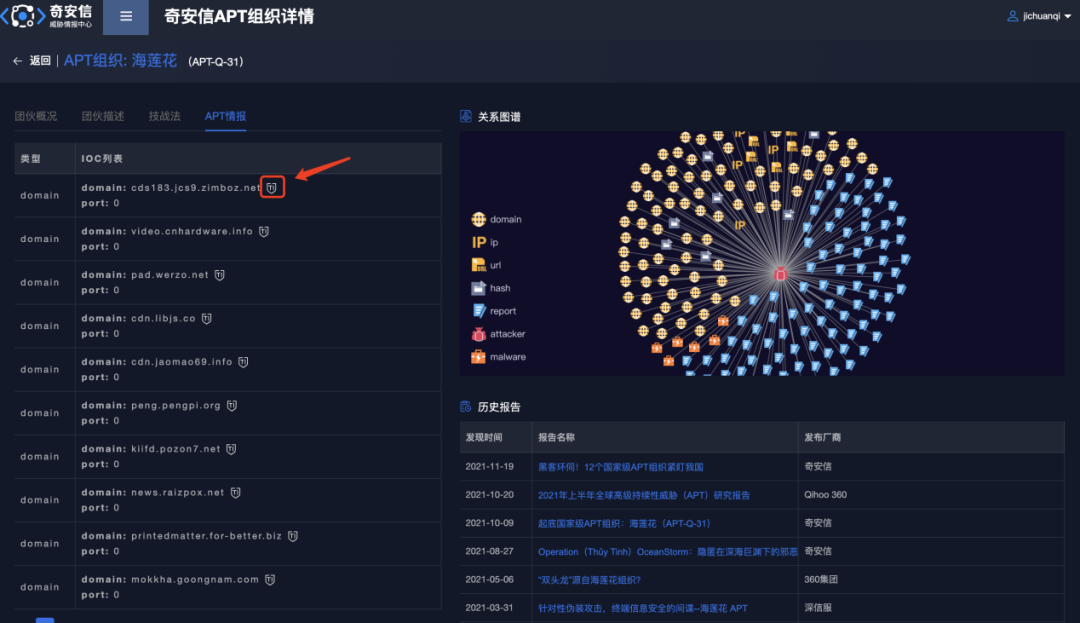Image resolution: width=1080 pixels, height=623 pixels.
Task: Open the hamburger menu button
Action: click(125, 17)
